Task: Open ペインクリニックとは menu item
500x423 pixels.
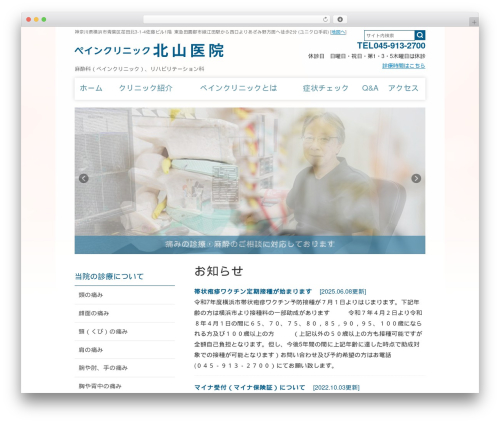Action: 238,88
